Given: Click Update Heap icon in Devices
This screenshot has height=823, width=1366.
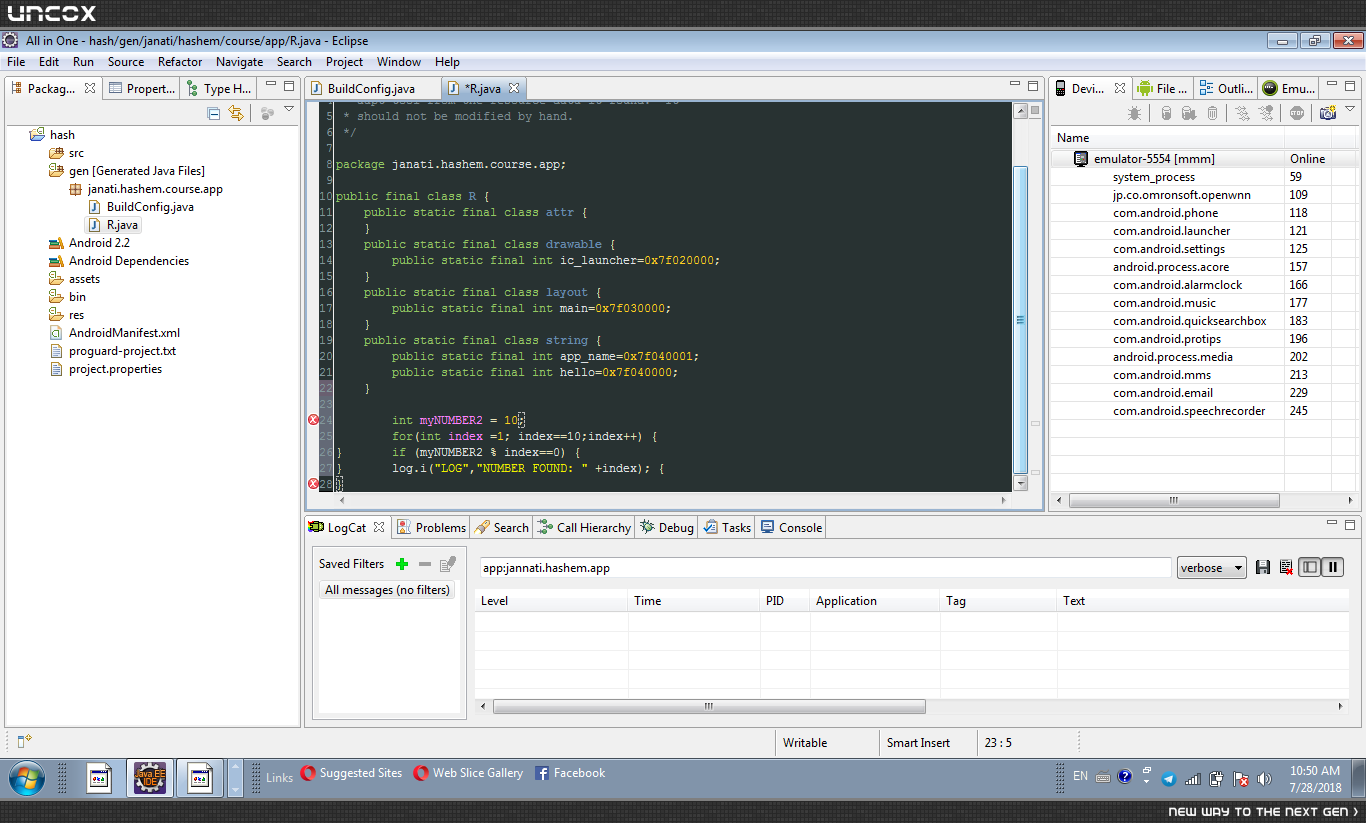Looking at the screenshot, I should tap(1166, 113).
